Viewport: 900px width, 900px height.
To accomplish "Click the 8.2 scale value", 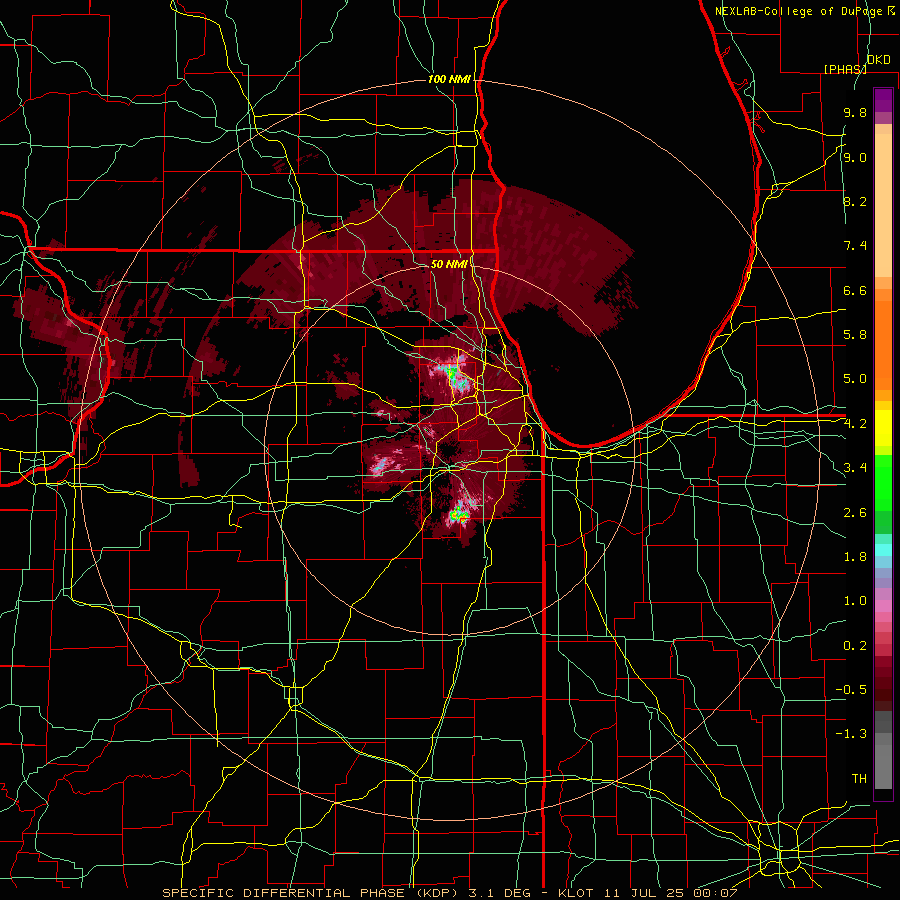I will pos(855,201).
